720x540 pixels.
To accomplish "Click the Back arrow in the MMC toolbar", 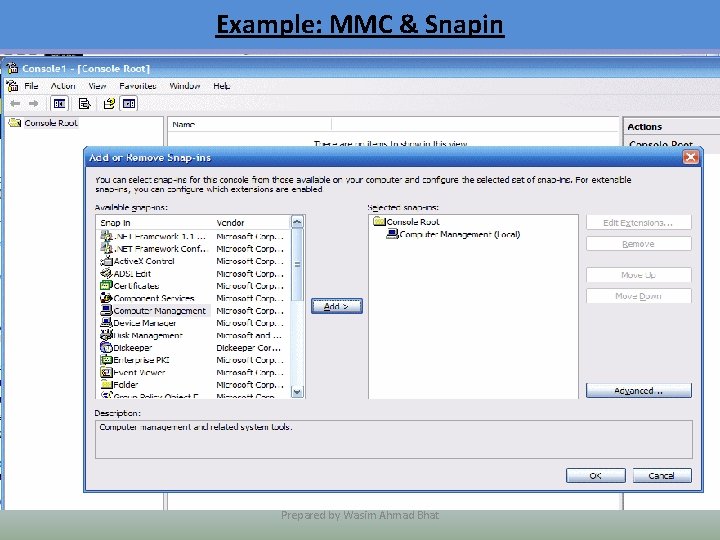I will click(x=15, y=104).
